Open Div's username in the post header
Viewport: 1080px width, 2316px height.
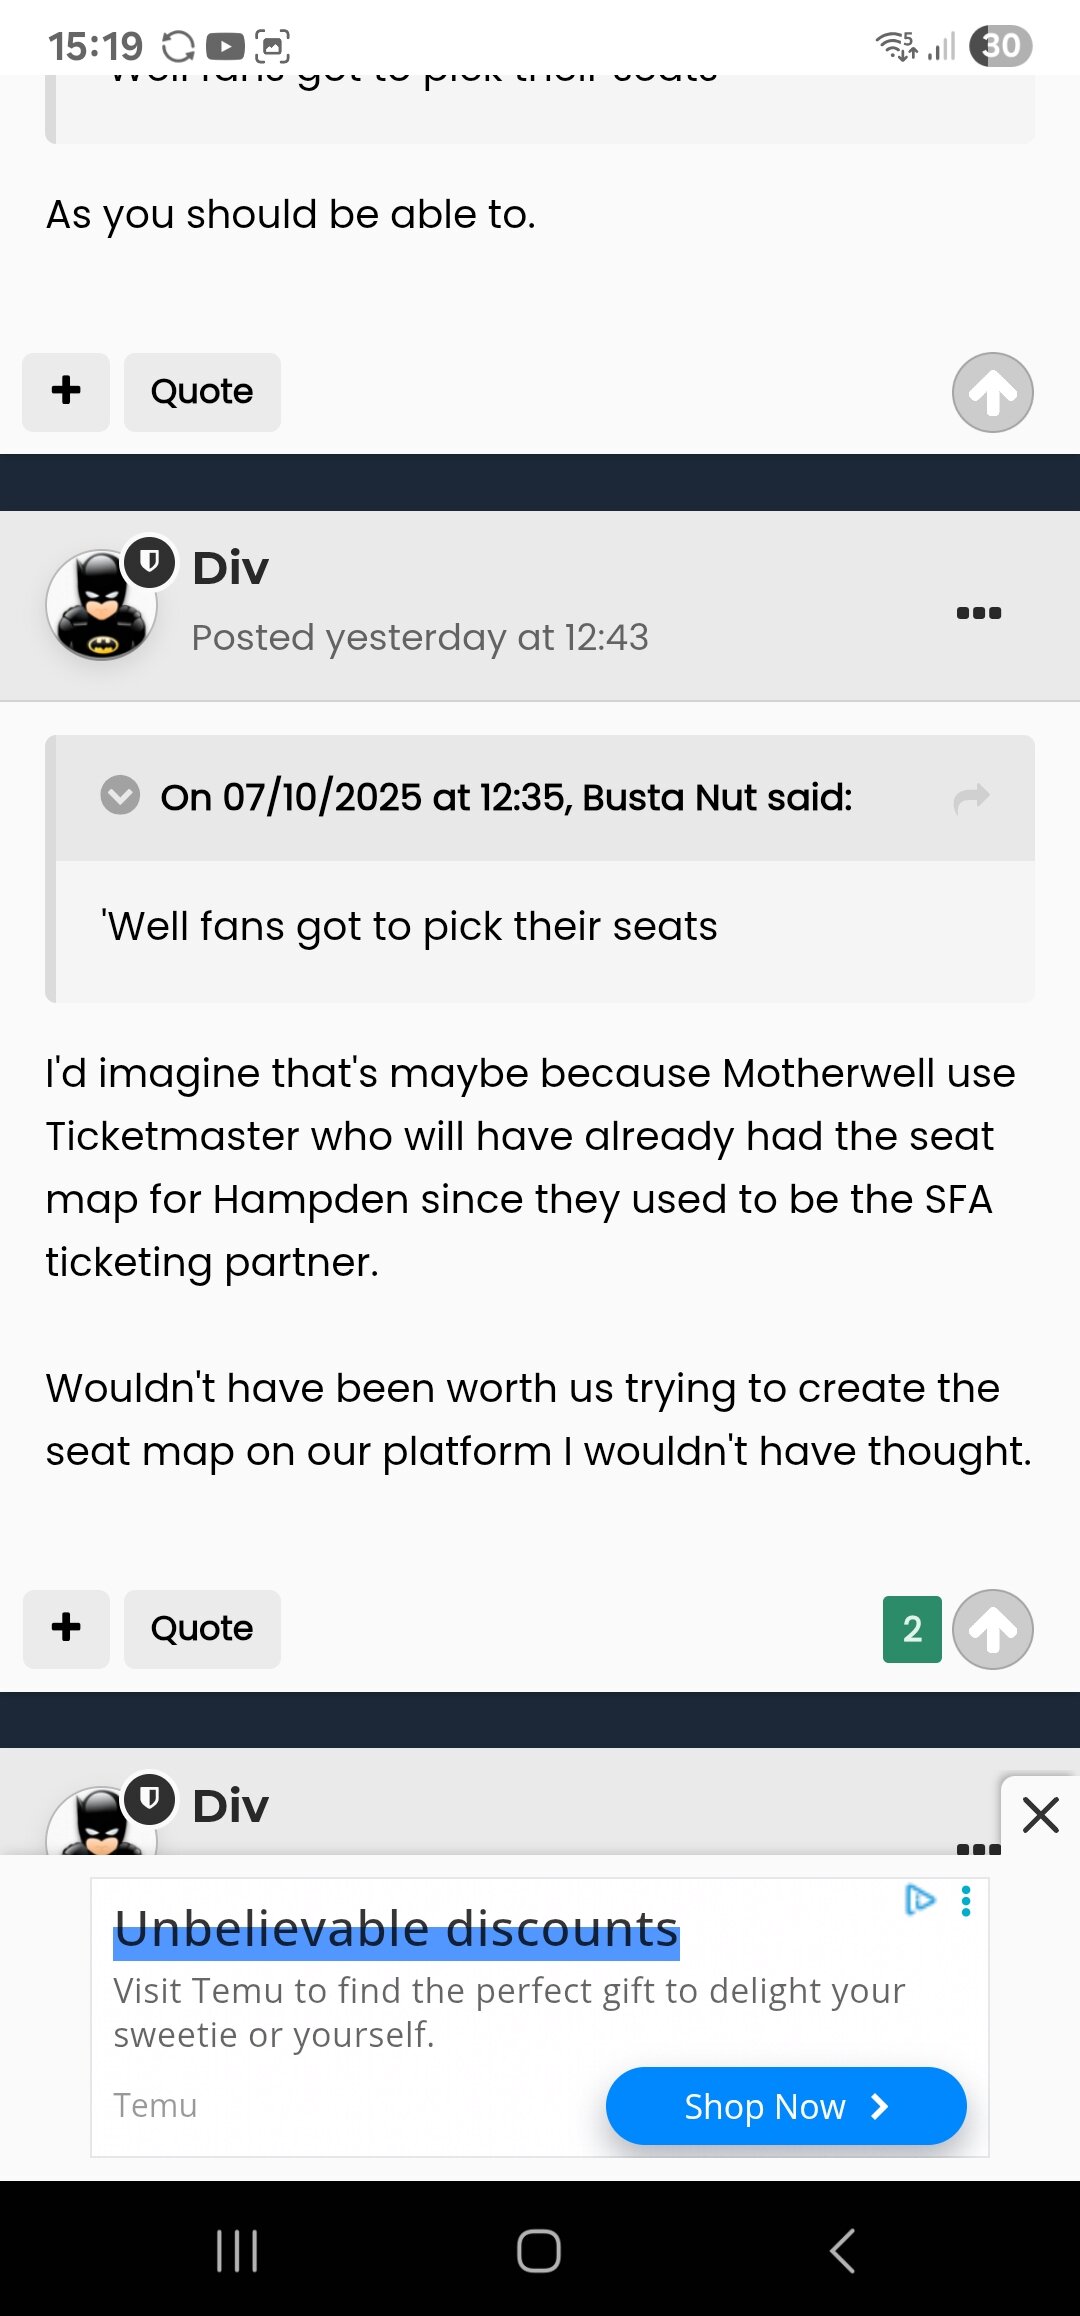pyautogui.click(x=230, y=568)
